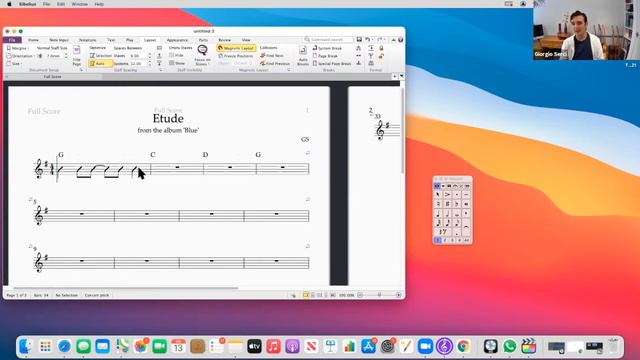Select voice 4 on the keypad
This screenshot has width=640, height=360.
point(460,240)
